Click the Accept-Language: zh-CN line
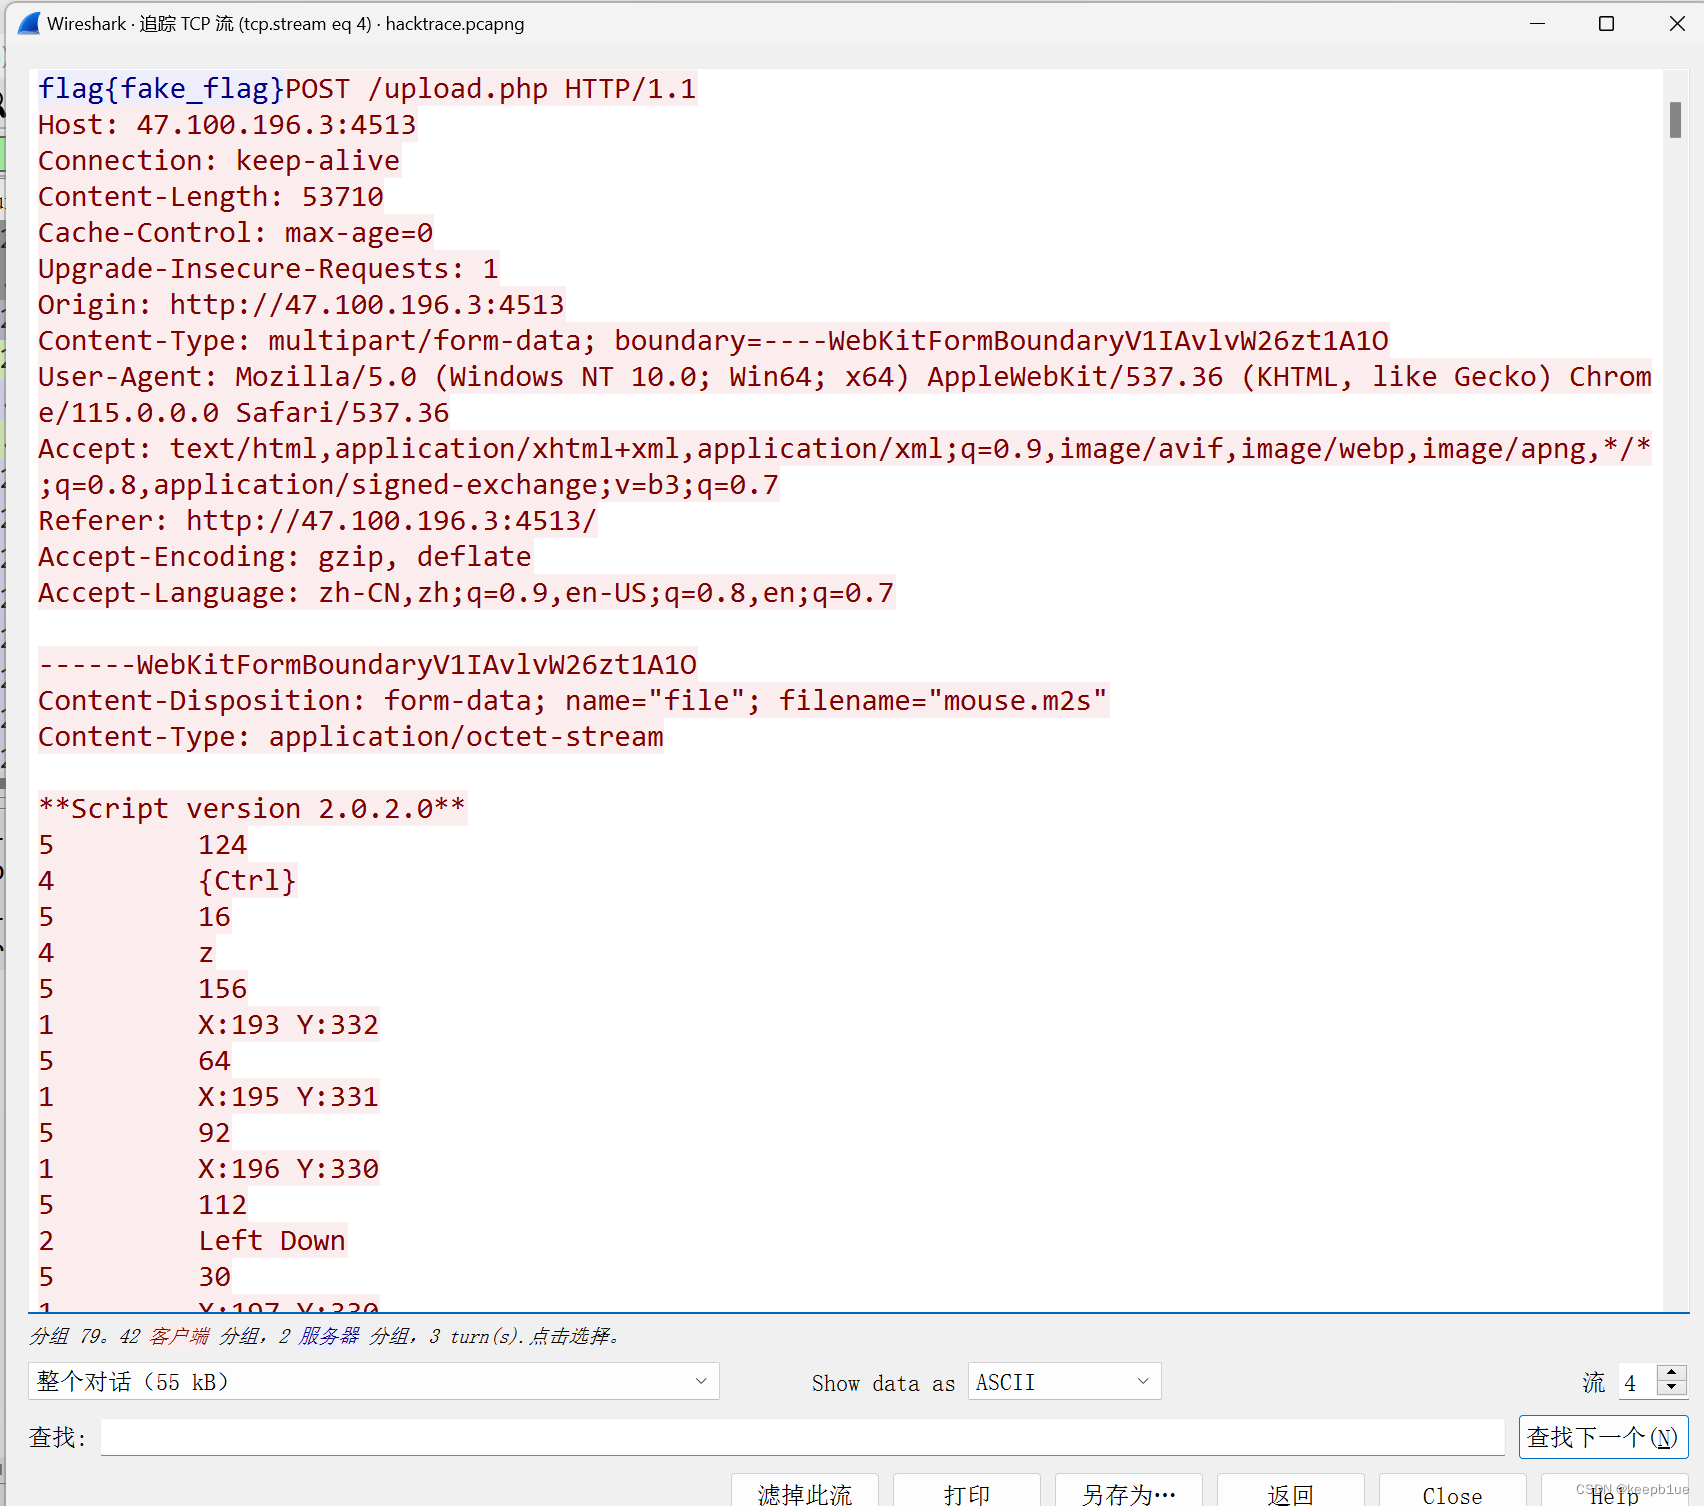Viewport: 1704px width, 1506px height. tap(466, 593)
